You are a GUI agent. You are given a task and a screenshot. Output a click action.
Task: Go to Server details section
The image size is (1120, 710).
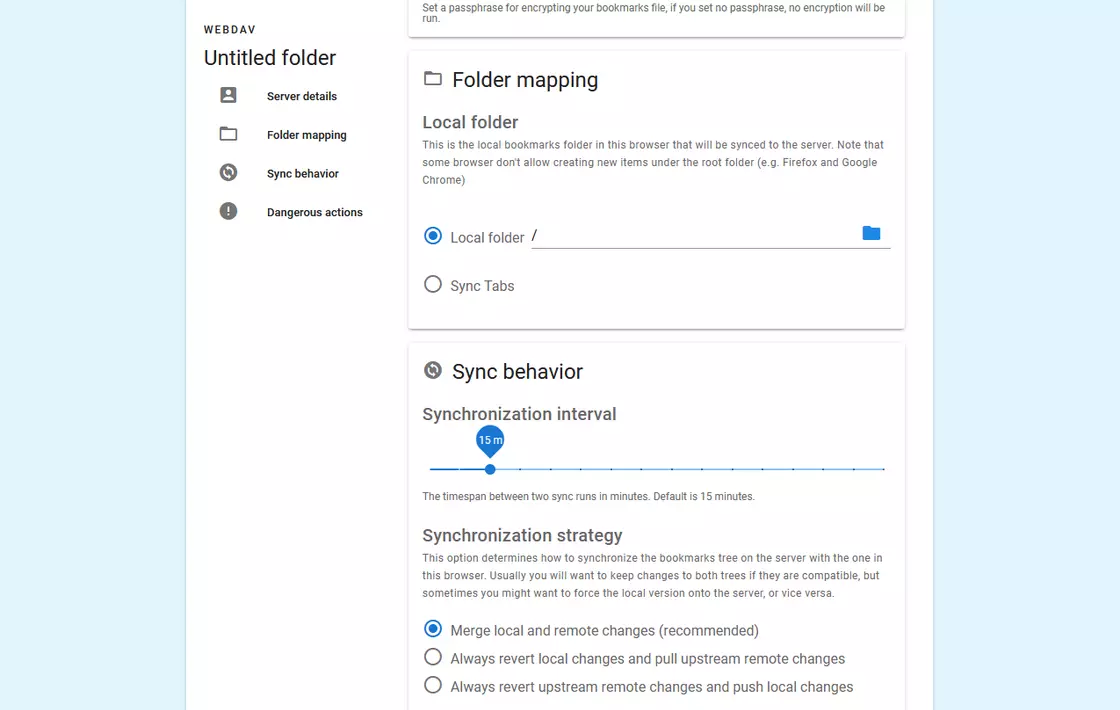(301, 96)
